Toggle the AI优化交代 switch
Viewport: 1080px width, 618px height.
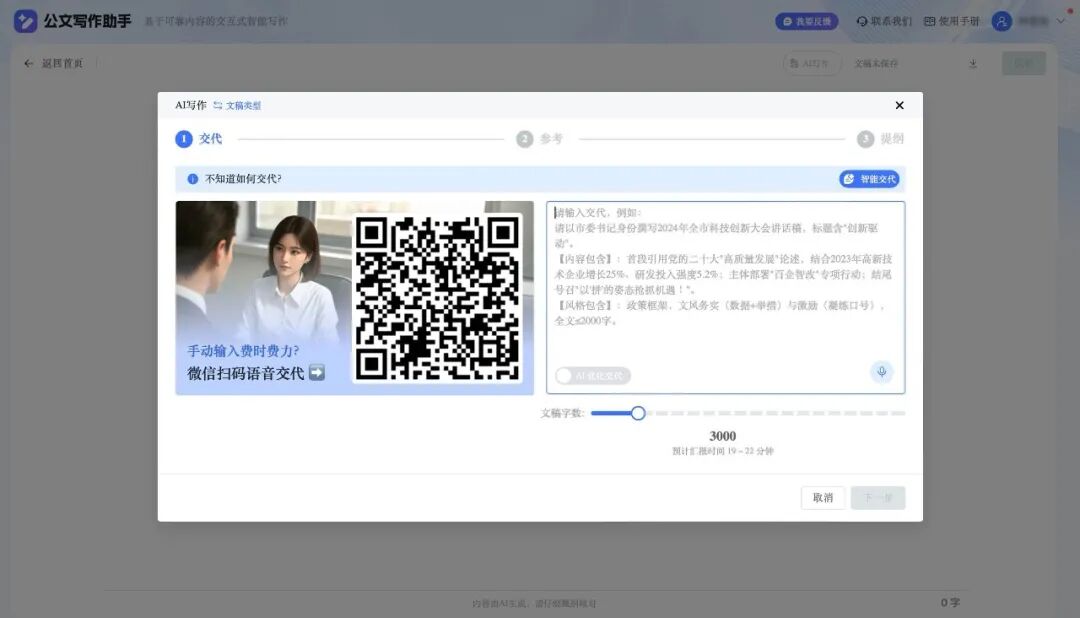tap(593, 375)
